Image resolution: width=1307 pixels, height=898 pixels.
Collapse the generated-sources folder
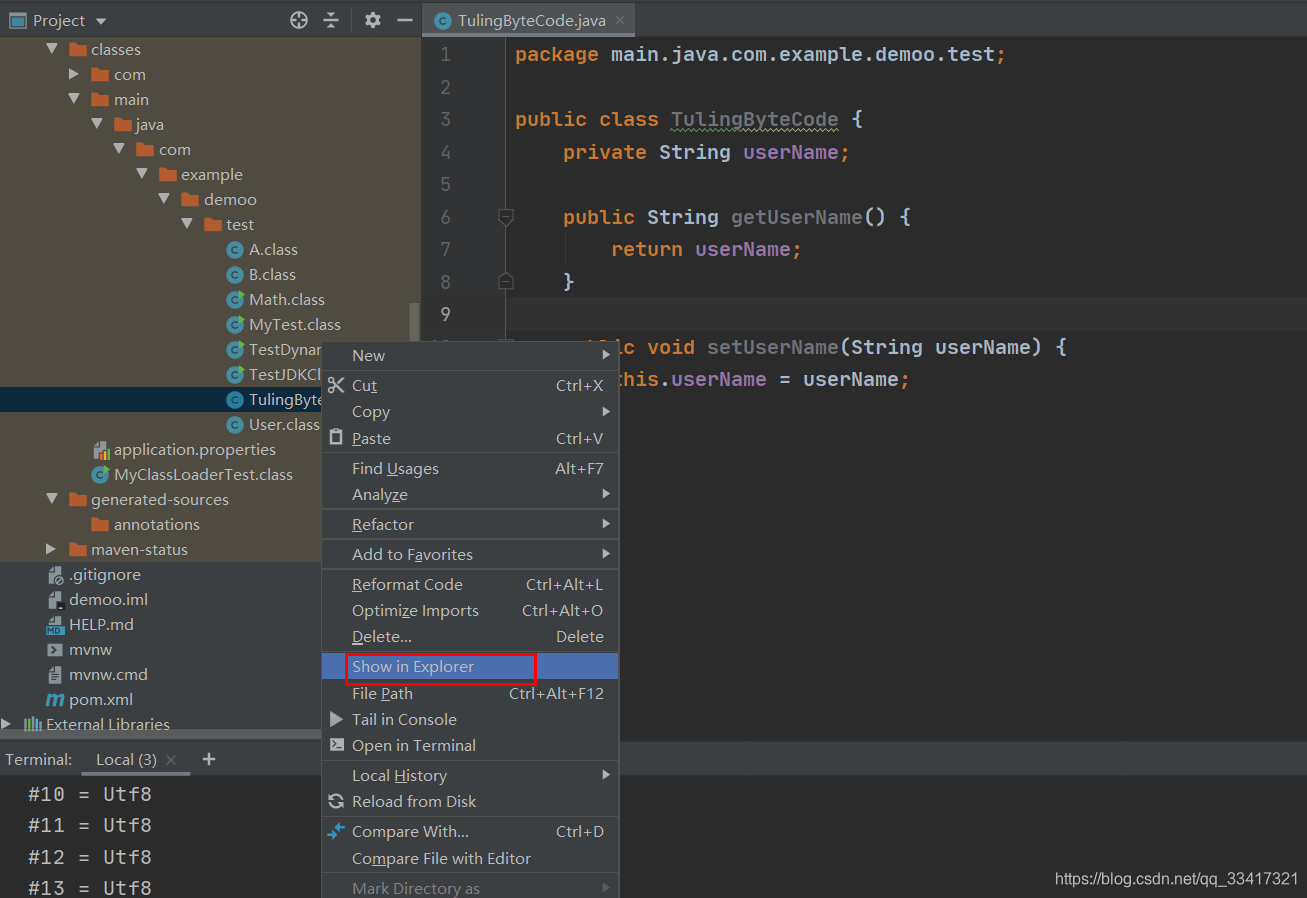tap(52, 499)
